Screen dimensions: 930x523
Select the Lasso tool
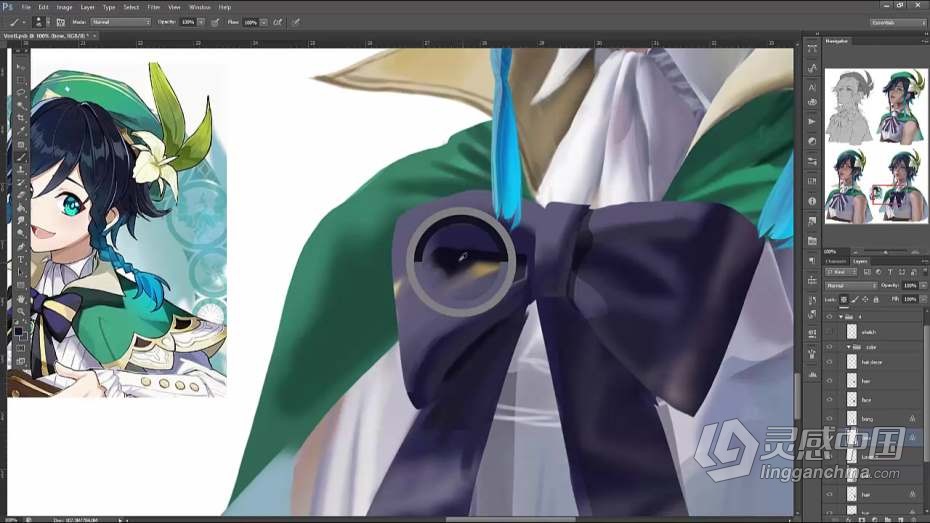click(21, 93)
